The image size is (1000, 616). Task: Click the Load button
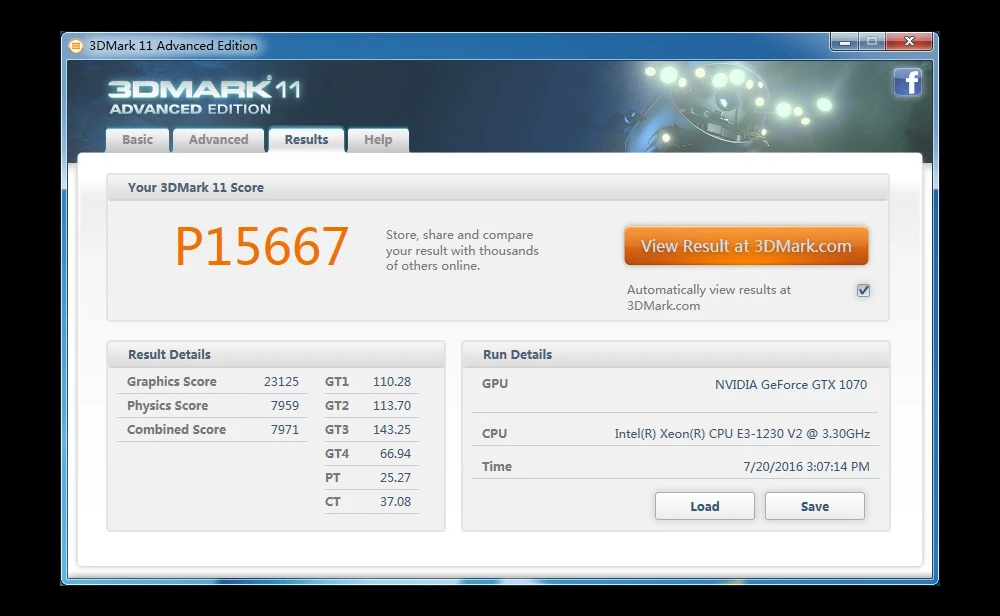pyautogui.click(x=705, y=506)
